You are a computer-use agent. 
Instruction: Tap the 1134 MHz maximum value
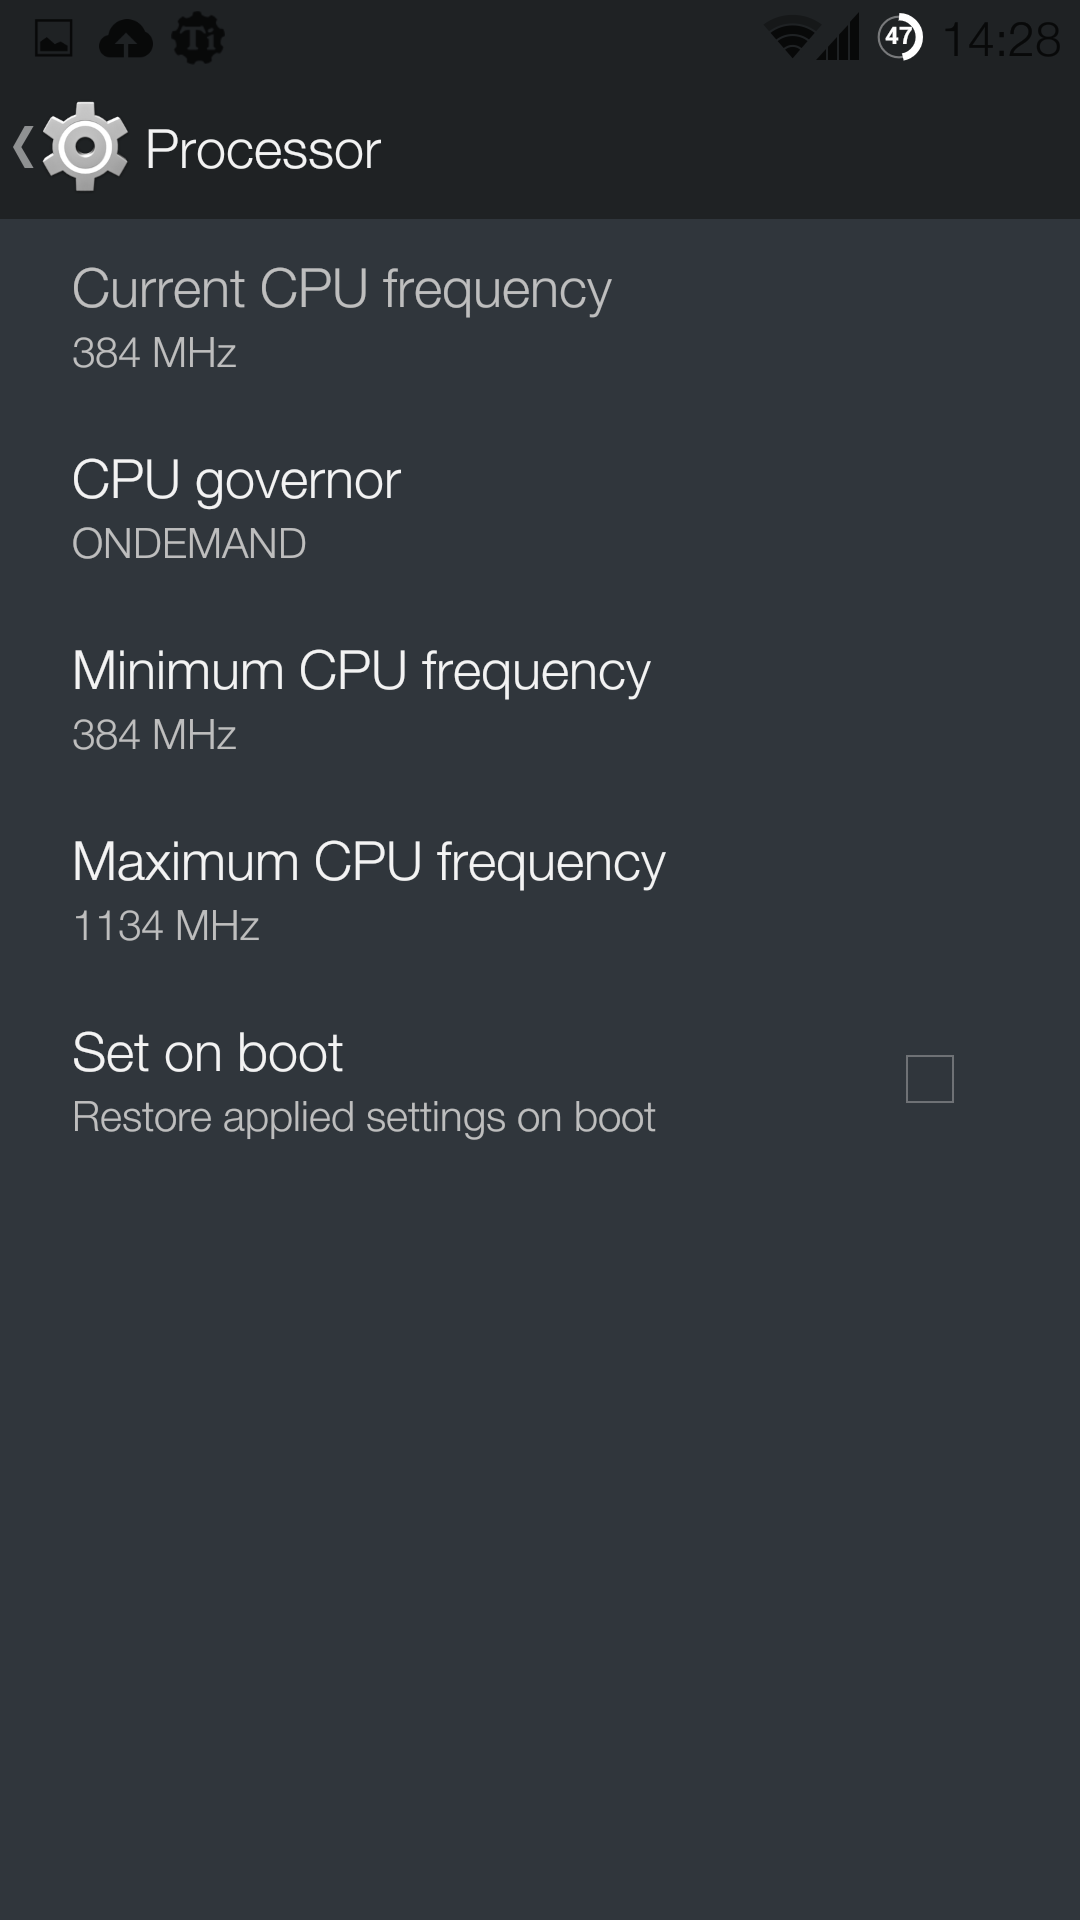166,926
